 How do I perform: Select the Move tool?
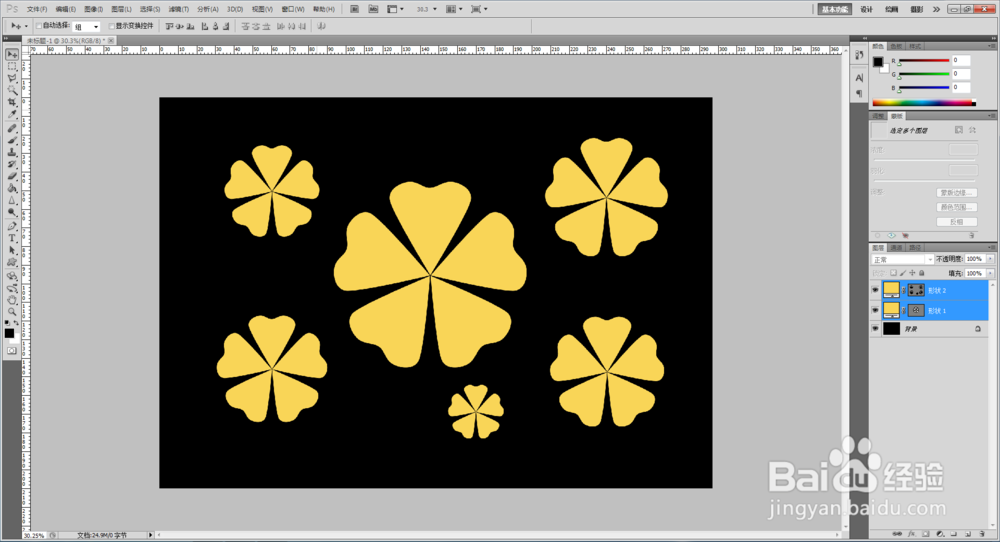click(x=11, y=54)
